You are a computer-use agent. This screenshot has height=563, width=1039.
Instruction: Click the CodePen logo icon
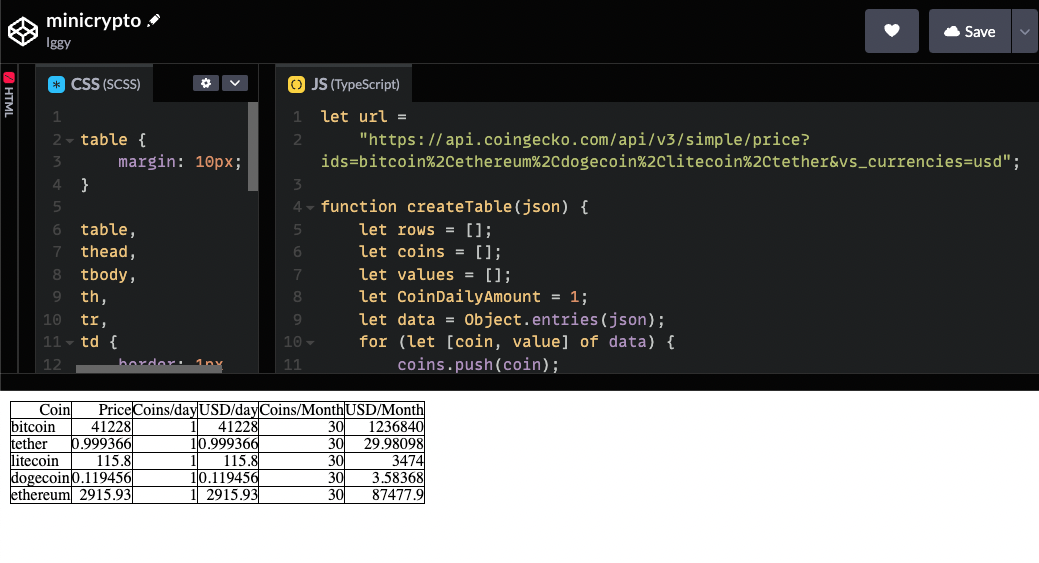tap(23, 31)
